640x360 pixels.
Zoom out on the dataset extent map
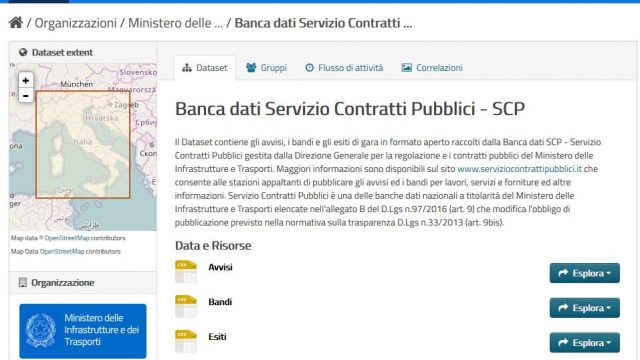point(26,96)
